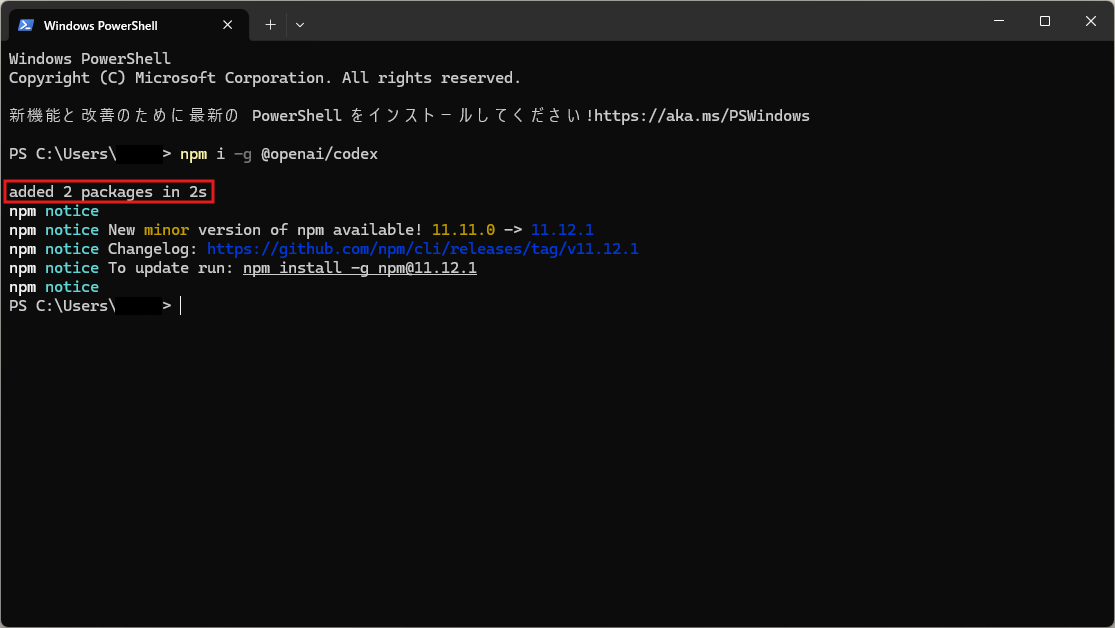1115x628 pixels.
Task: Click the PowerShell icon in the tab
Action: click(x=26, y=25)
